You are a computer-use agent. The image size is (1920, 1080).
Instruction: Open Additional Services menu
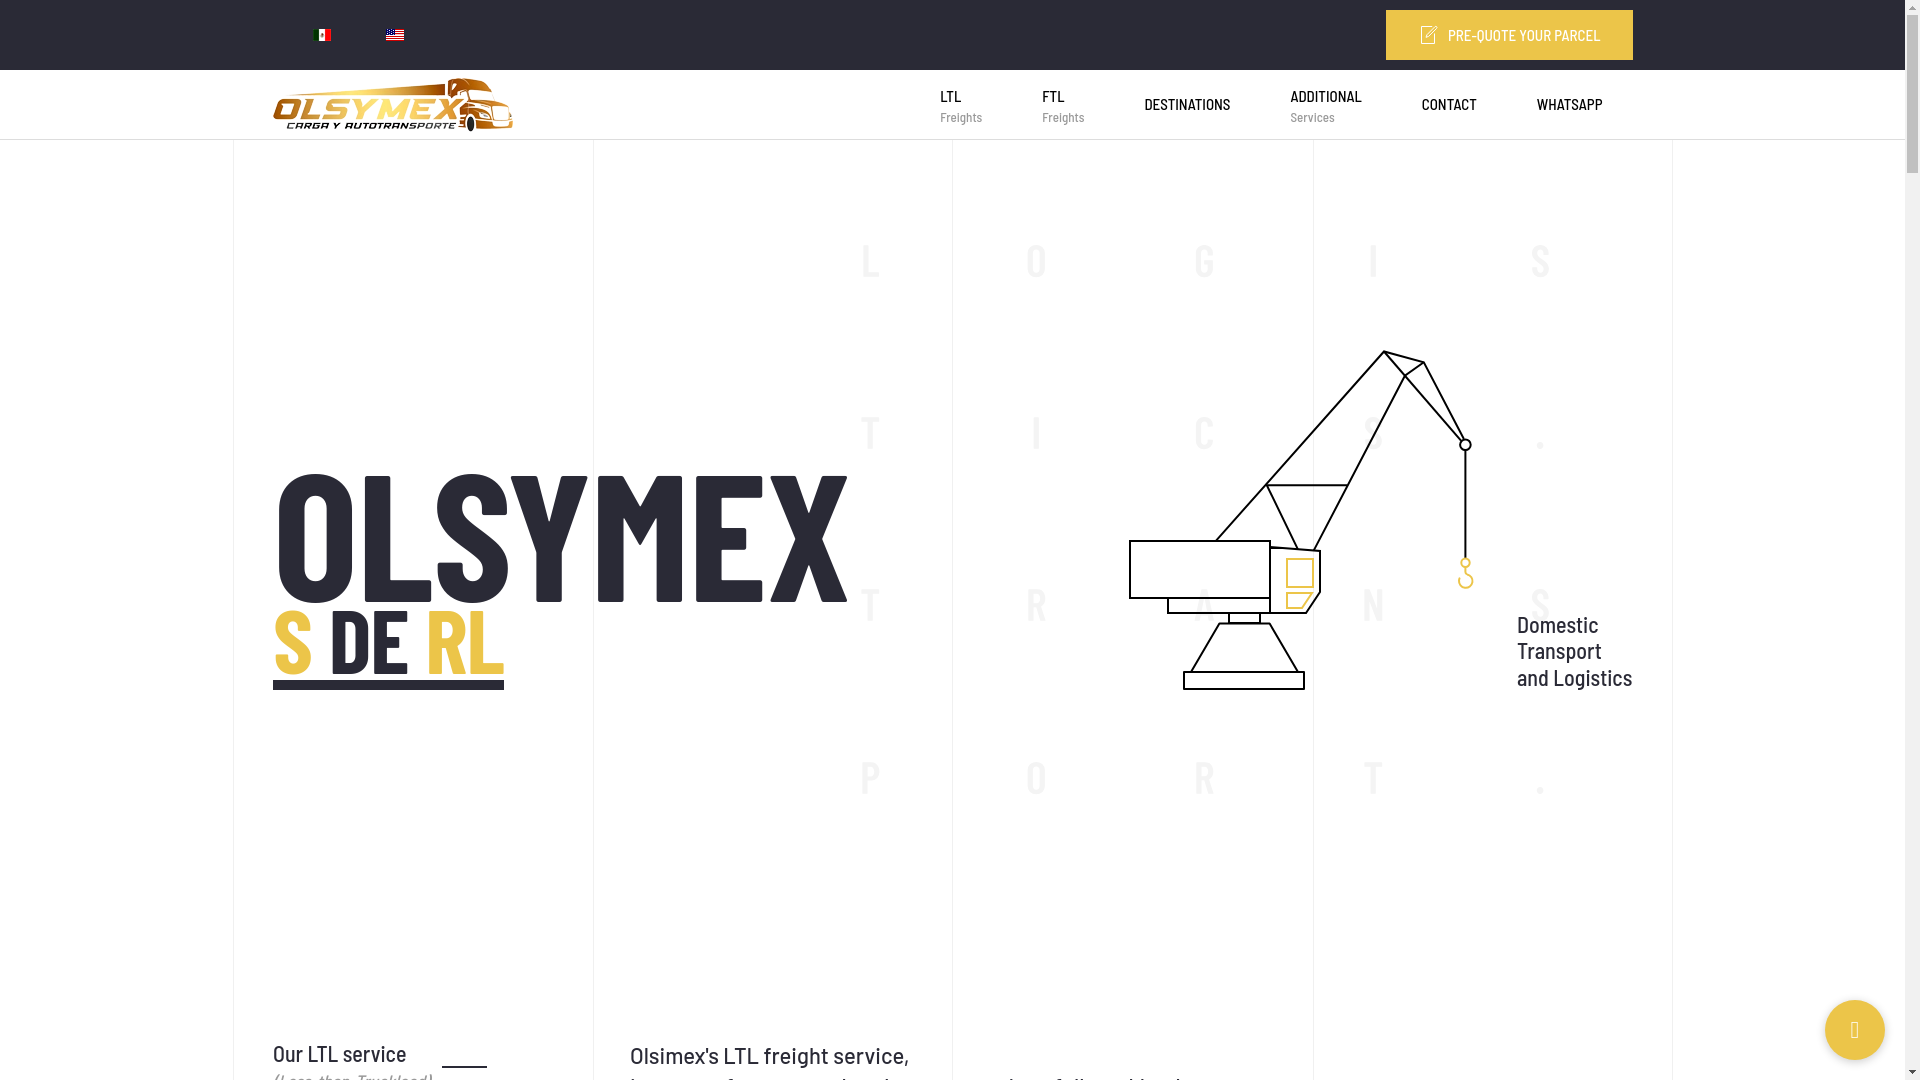pos(1326,105)
